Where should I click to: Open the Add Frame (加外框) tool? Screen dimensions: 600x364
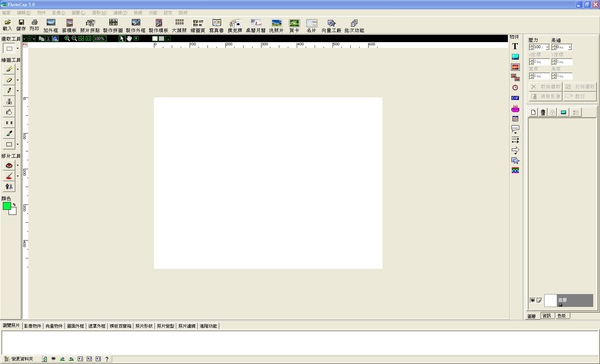click(x=51, y=26)
